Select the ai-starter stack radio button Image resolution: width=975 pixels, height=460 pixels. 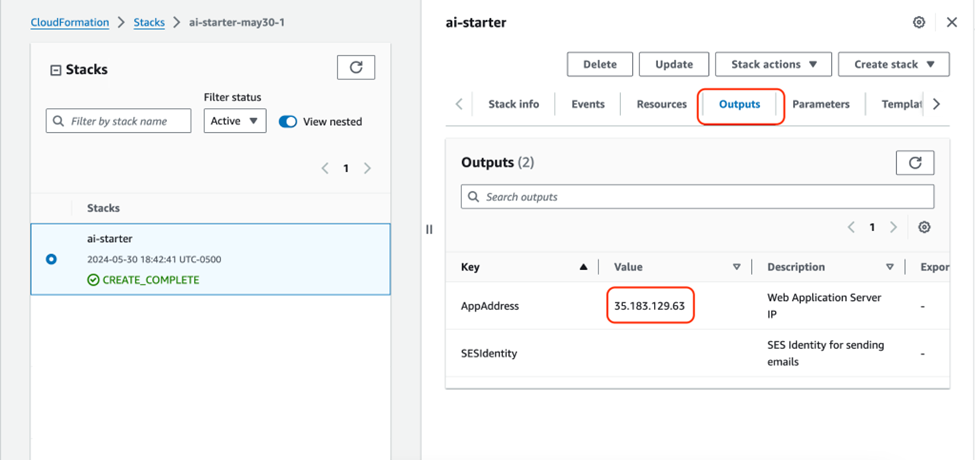click(x=52, y=259)
